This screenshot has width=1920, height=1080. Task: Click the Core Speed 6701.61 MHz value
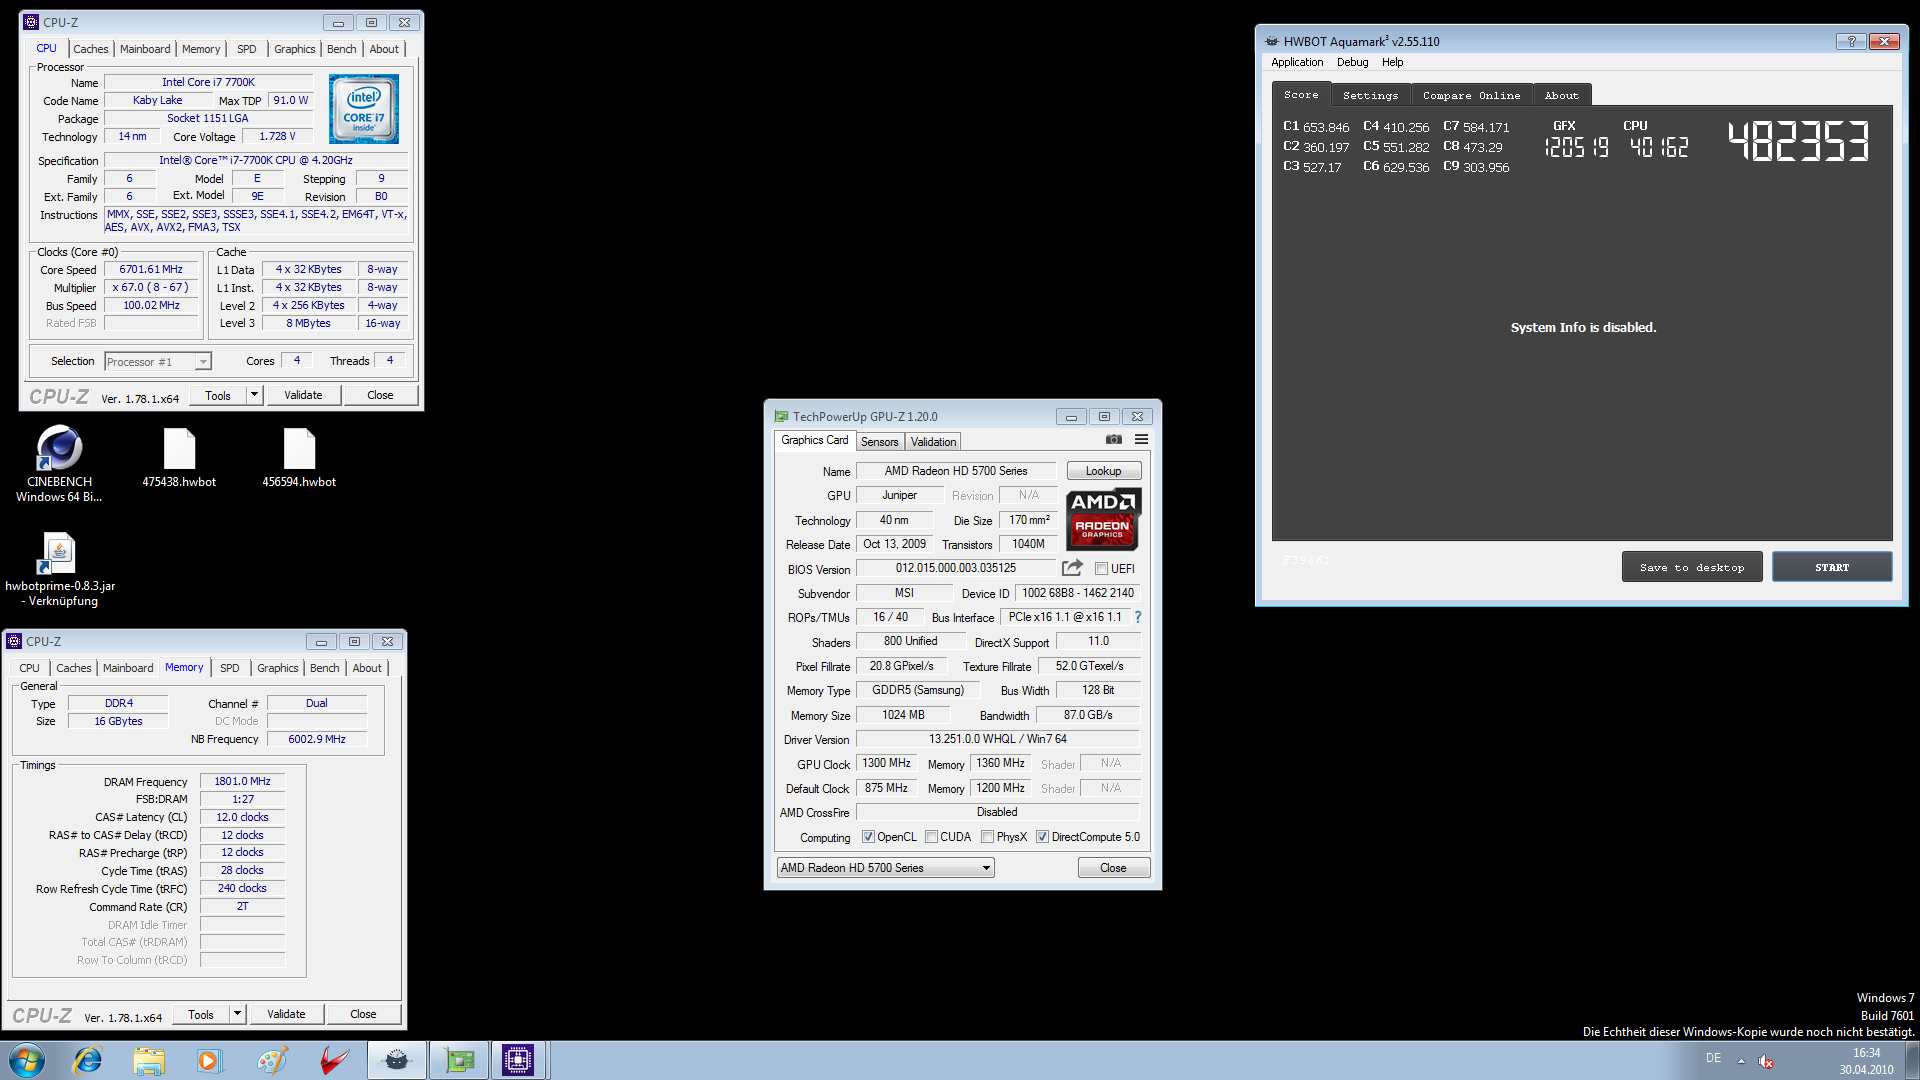(151, 270)
